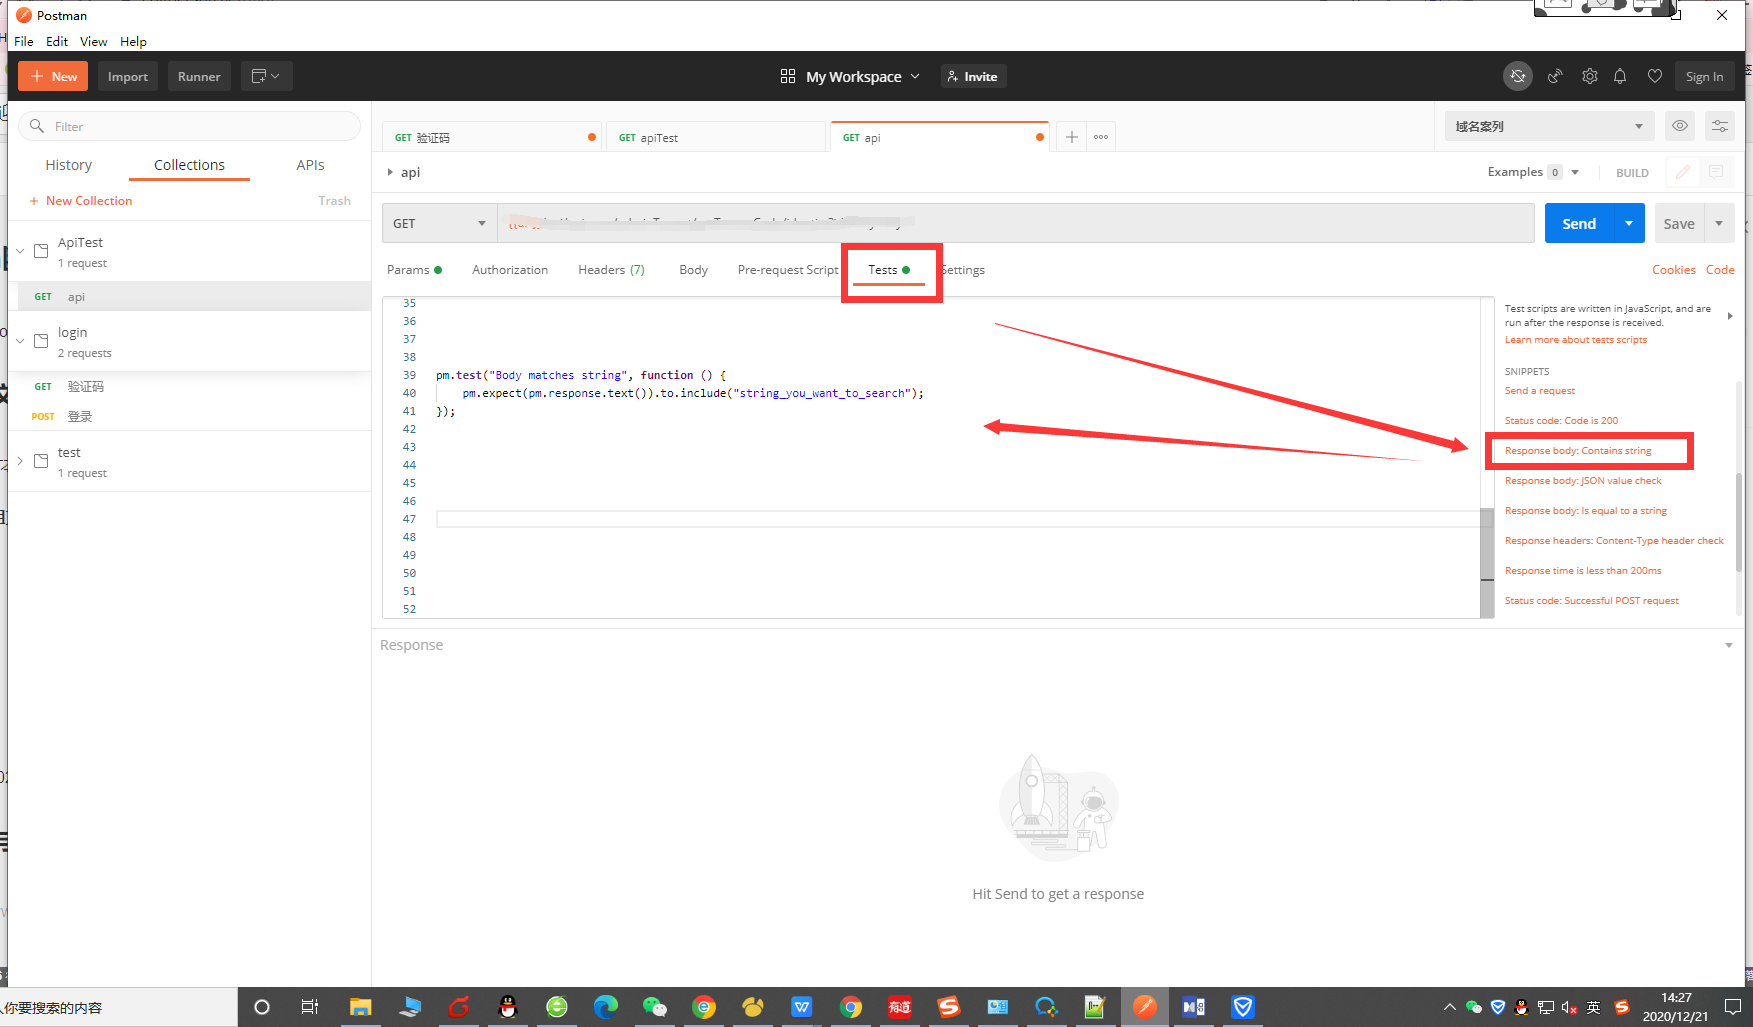Screen dimensions: 1753x1027
Task: Open the Headers (7) tab
Action: pos(611,270)
